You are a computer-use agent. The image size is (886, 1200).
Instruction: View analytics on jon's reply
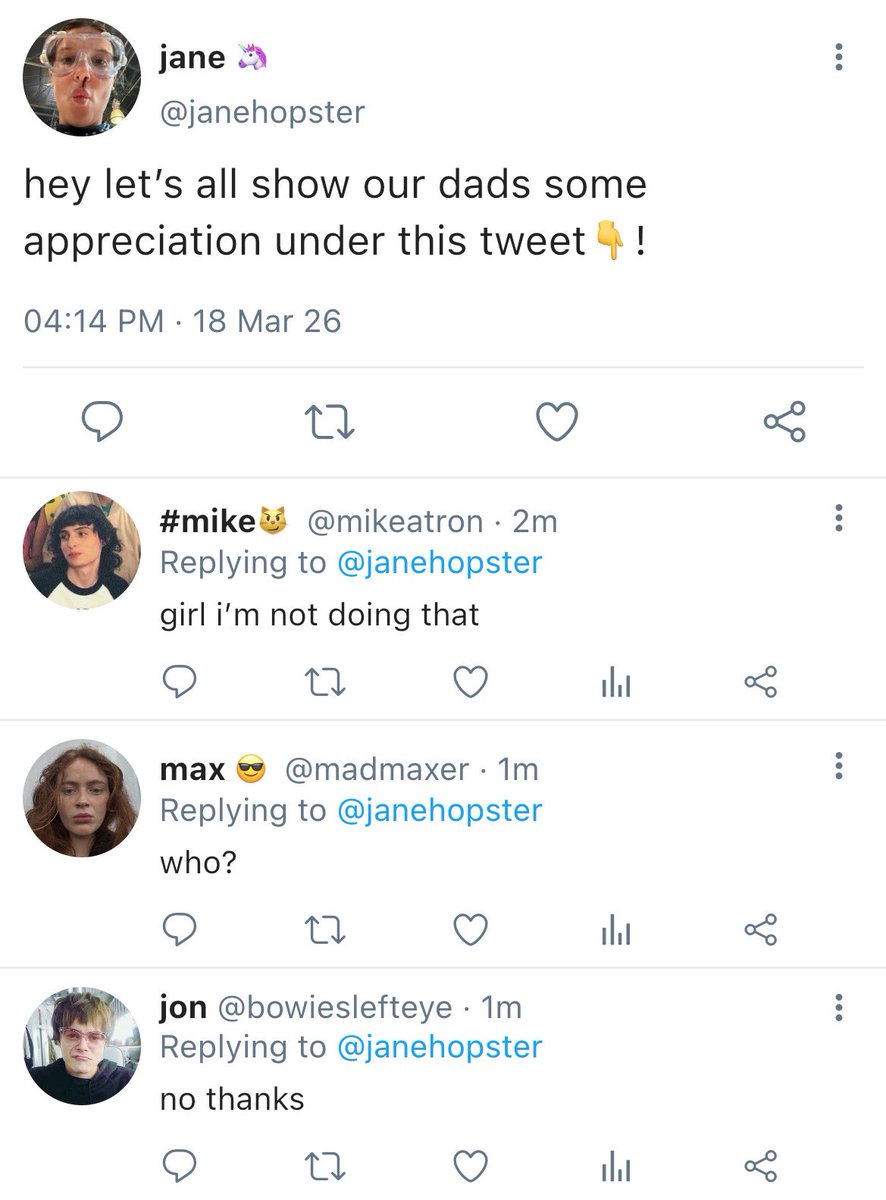click(615, 1166)
